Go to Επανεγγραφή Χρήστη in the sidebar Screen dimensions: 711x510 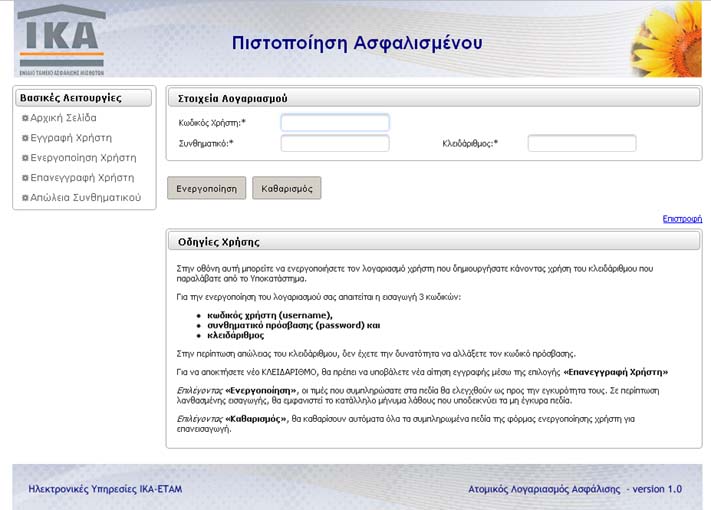pyautogui.click(x=82, y=178)
